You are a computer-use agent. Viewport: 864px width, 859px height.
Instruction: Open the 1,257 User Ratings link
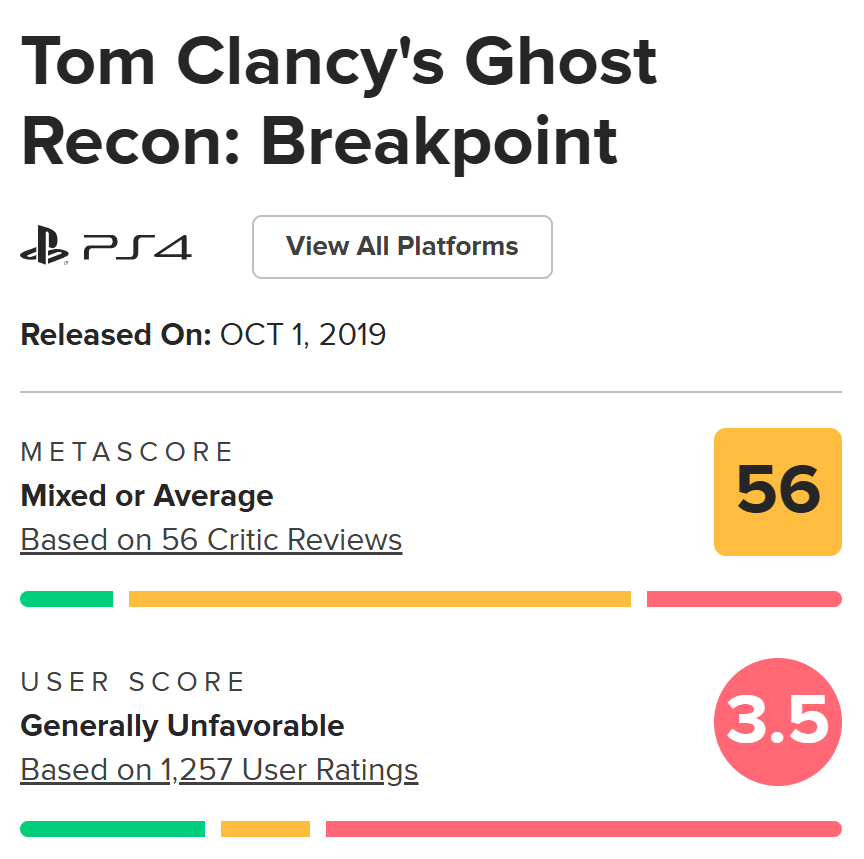(x=219, y=770)
